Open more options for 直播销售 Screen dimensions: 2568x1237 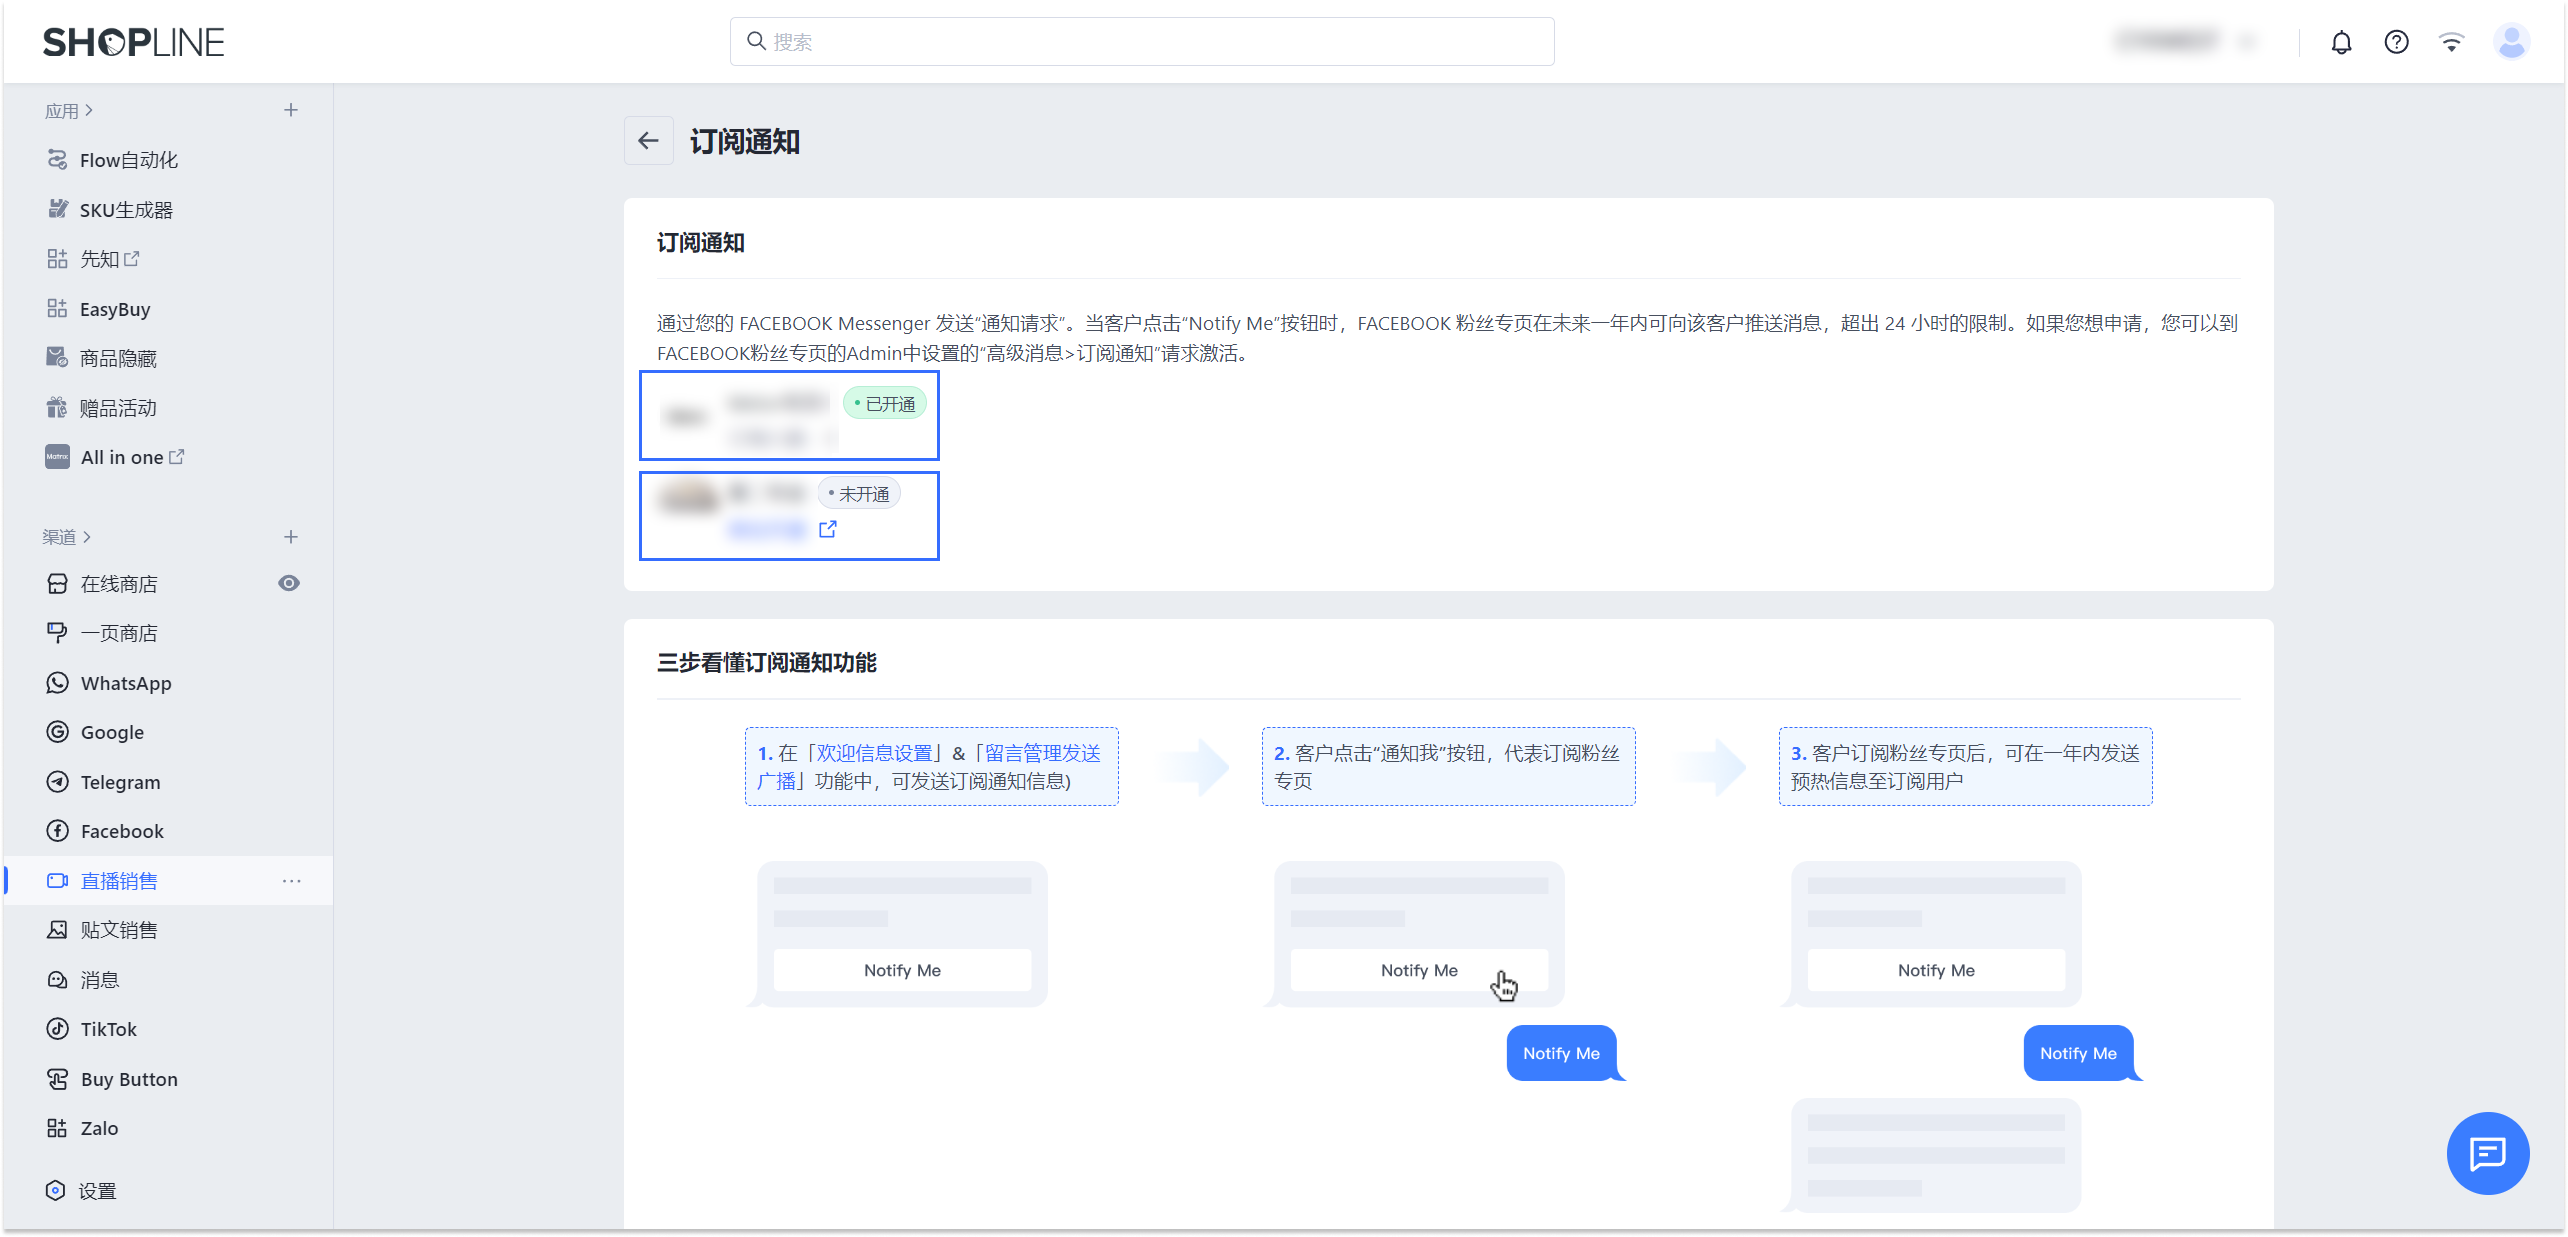[291, 881]
